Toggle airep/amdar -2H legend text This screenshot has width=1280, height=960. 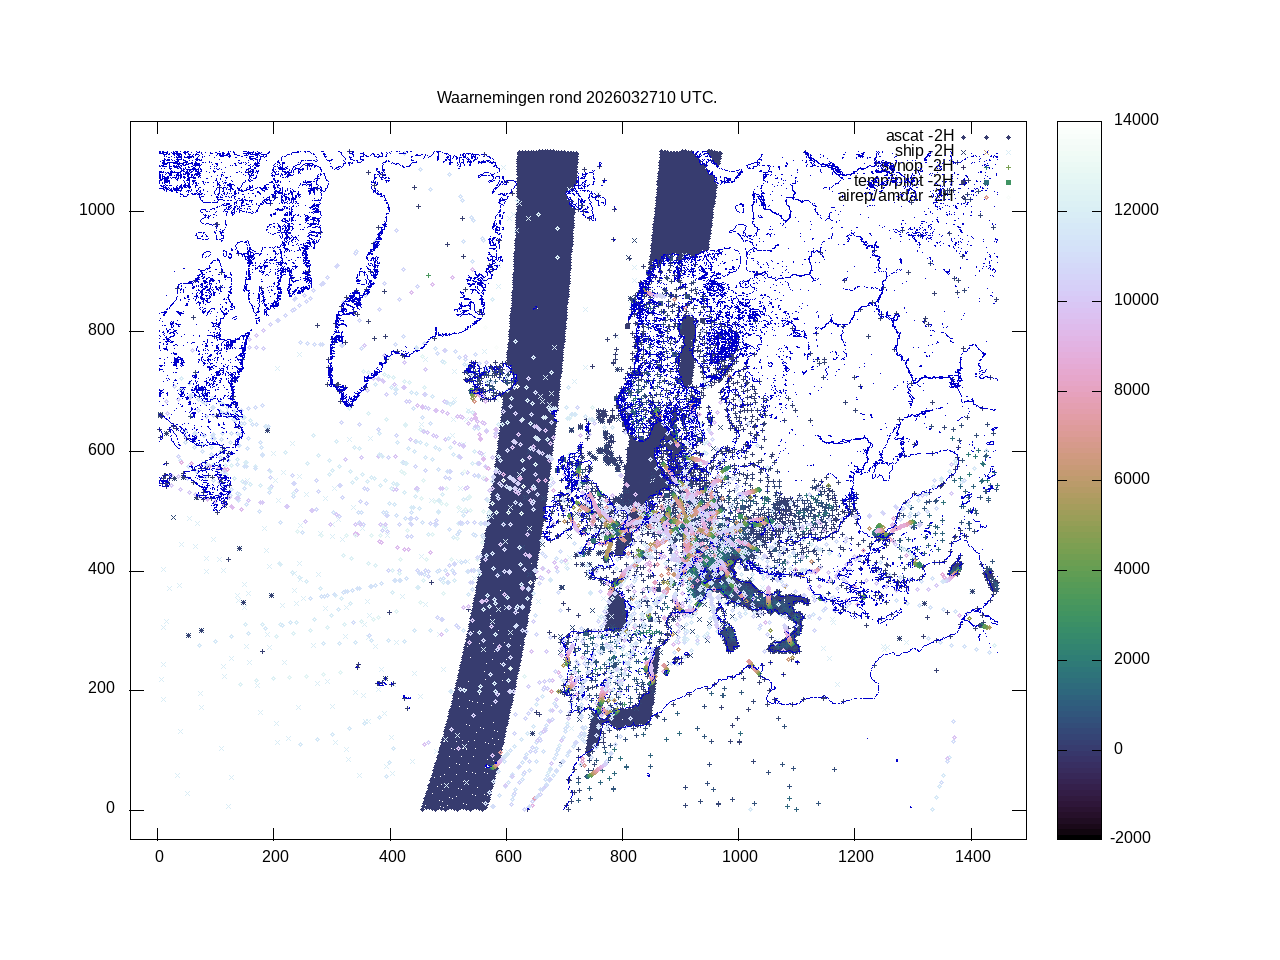pyautogui.click(x=895, y=196)
